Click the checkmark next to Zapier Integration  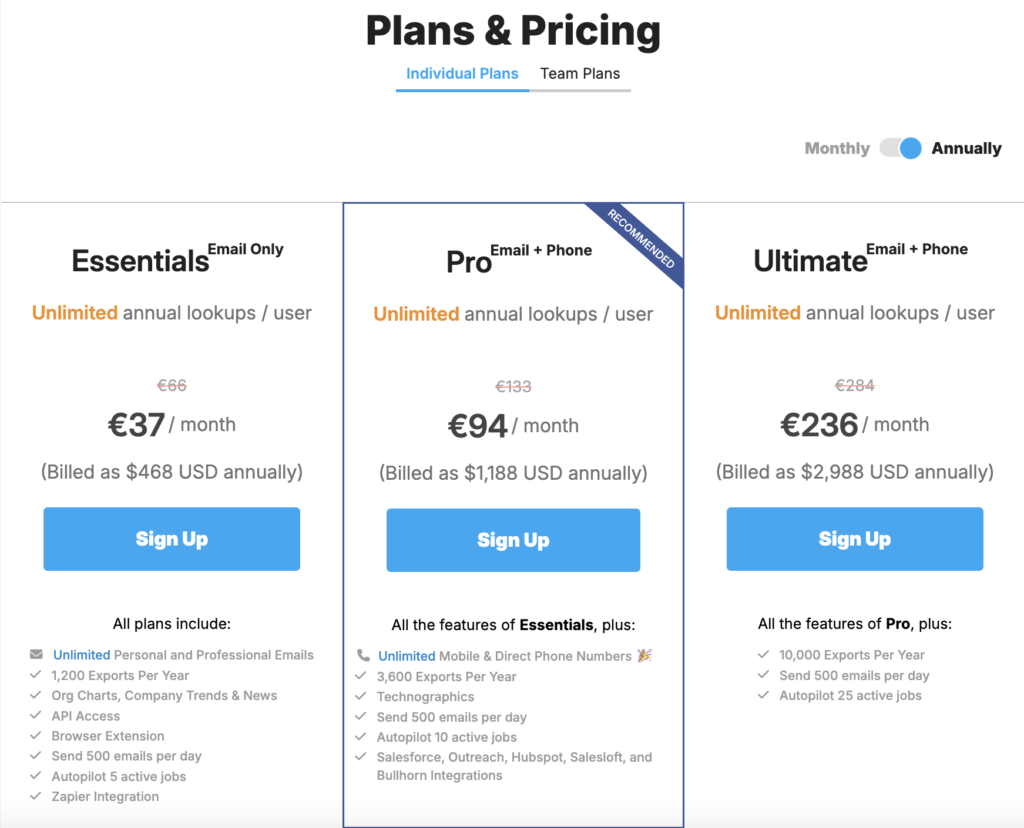(x=36, y=797)
